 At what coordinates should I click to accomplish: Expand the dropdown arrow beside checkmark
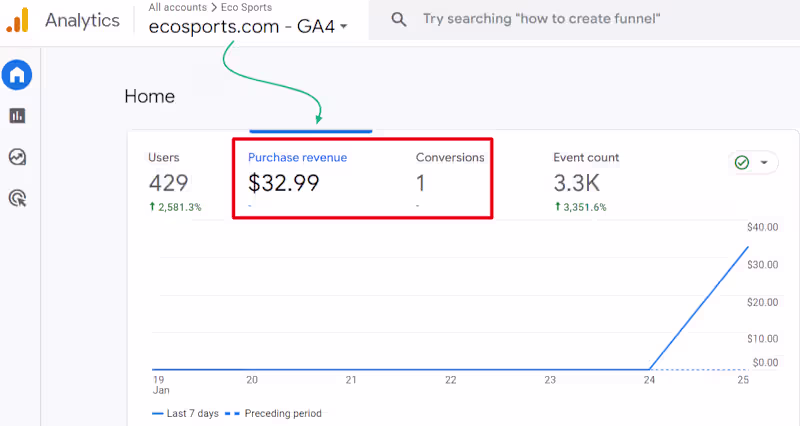764,162
